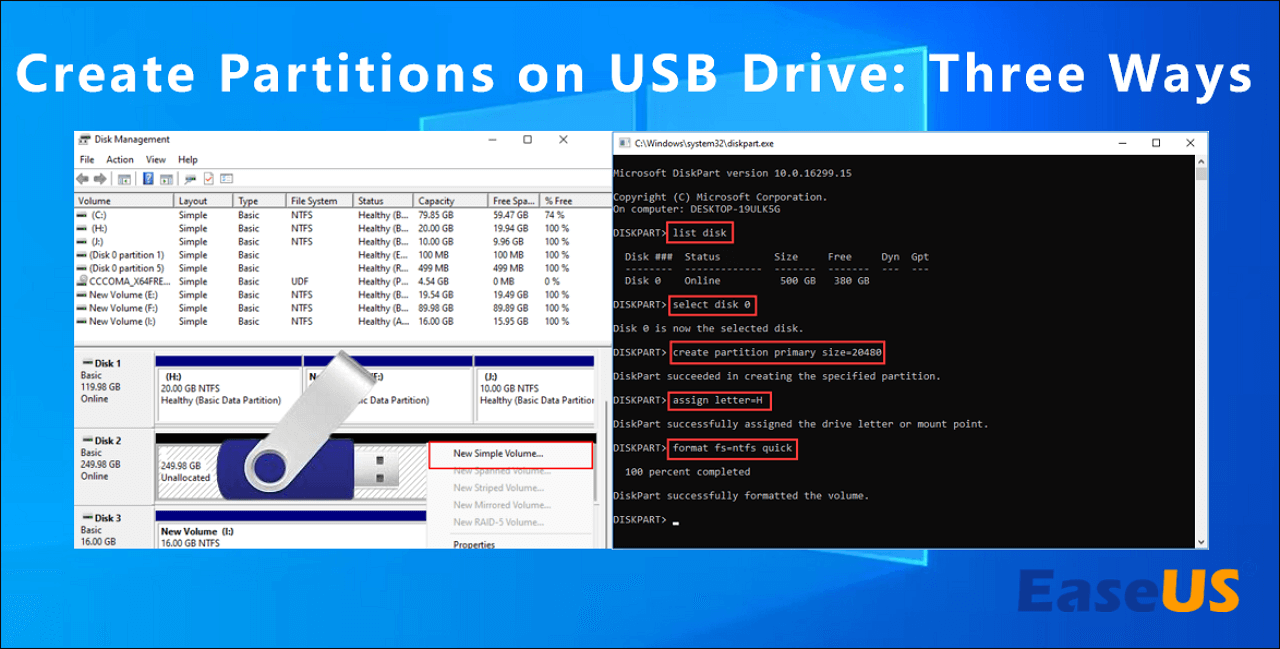Click the Forward arrow in Disk Management toolbar
The image size is (1280, 649).
pyautogui.click(x=100, y=179)
